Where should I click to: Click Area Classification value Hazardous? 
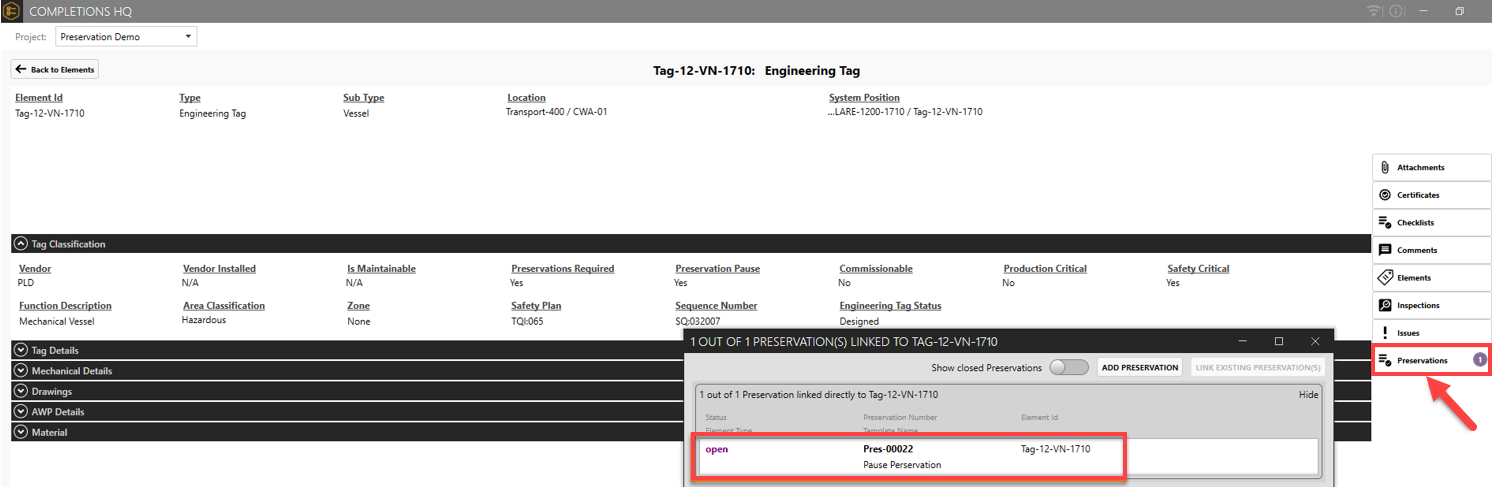tap(204, 320)
